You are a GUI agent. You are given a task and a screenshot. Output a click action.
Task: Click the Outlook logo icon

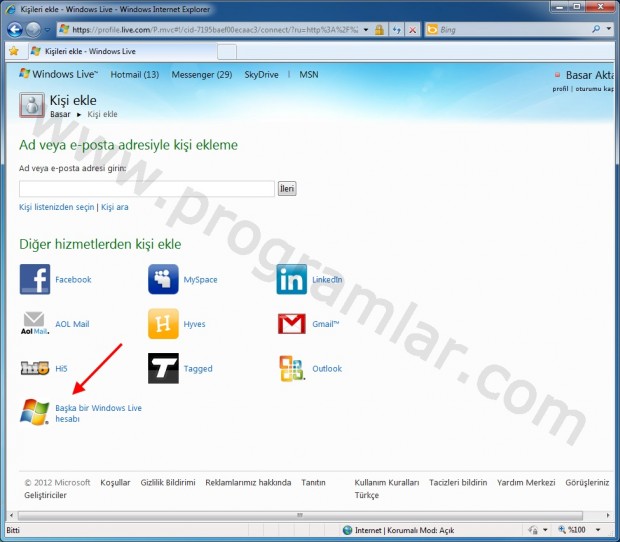[292, 368]
